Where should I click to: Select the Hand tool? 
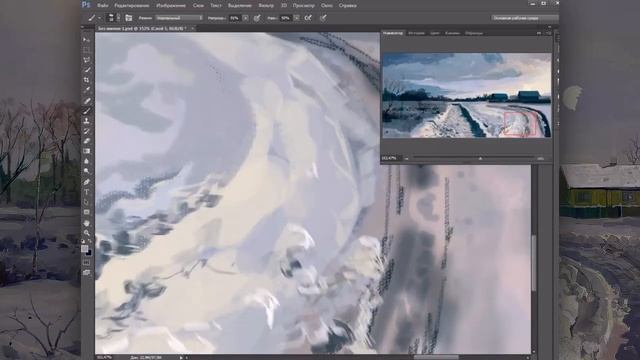[x=87, y=223]
